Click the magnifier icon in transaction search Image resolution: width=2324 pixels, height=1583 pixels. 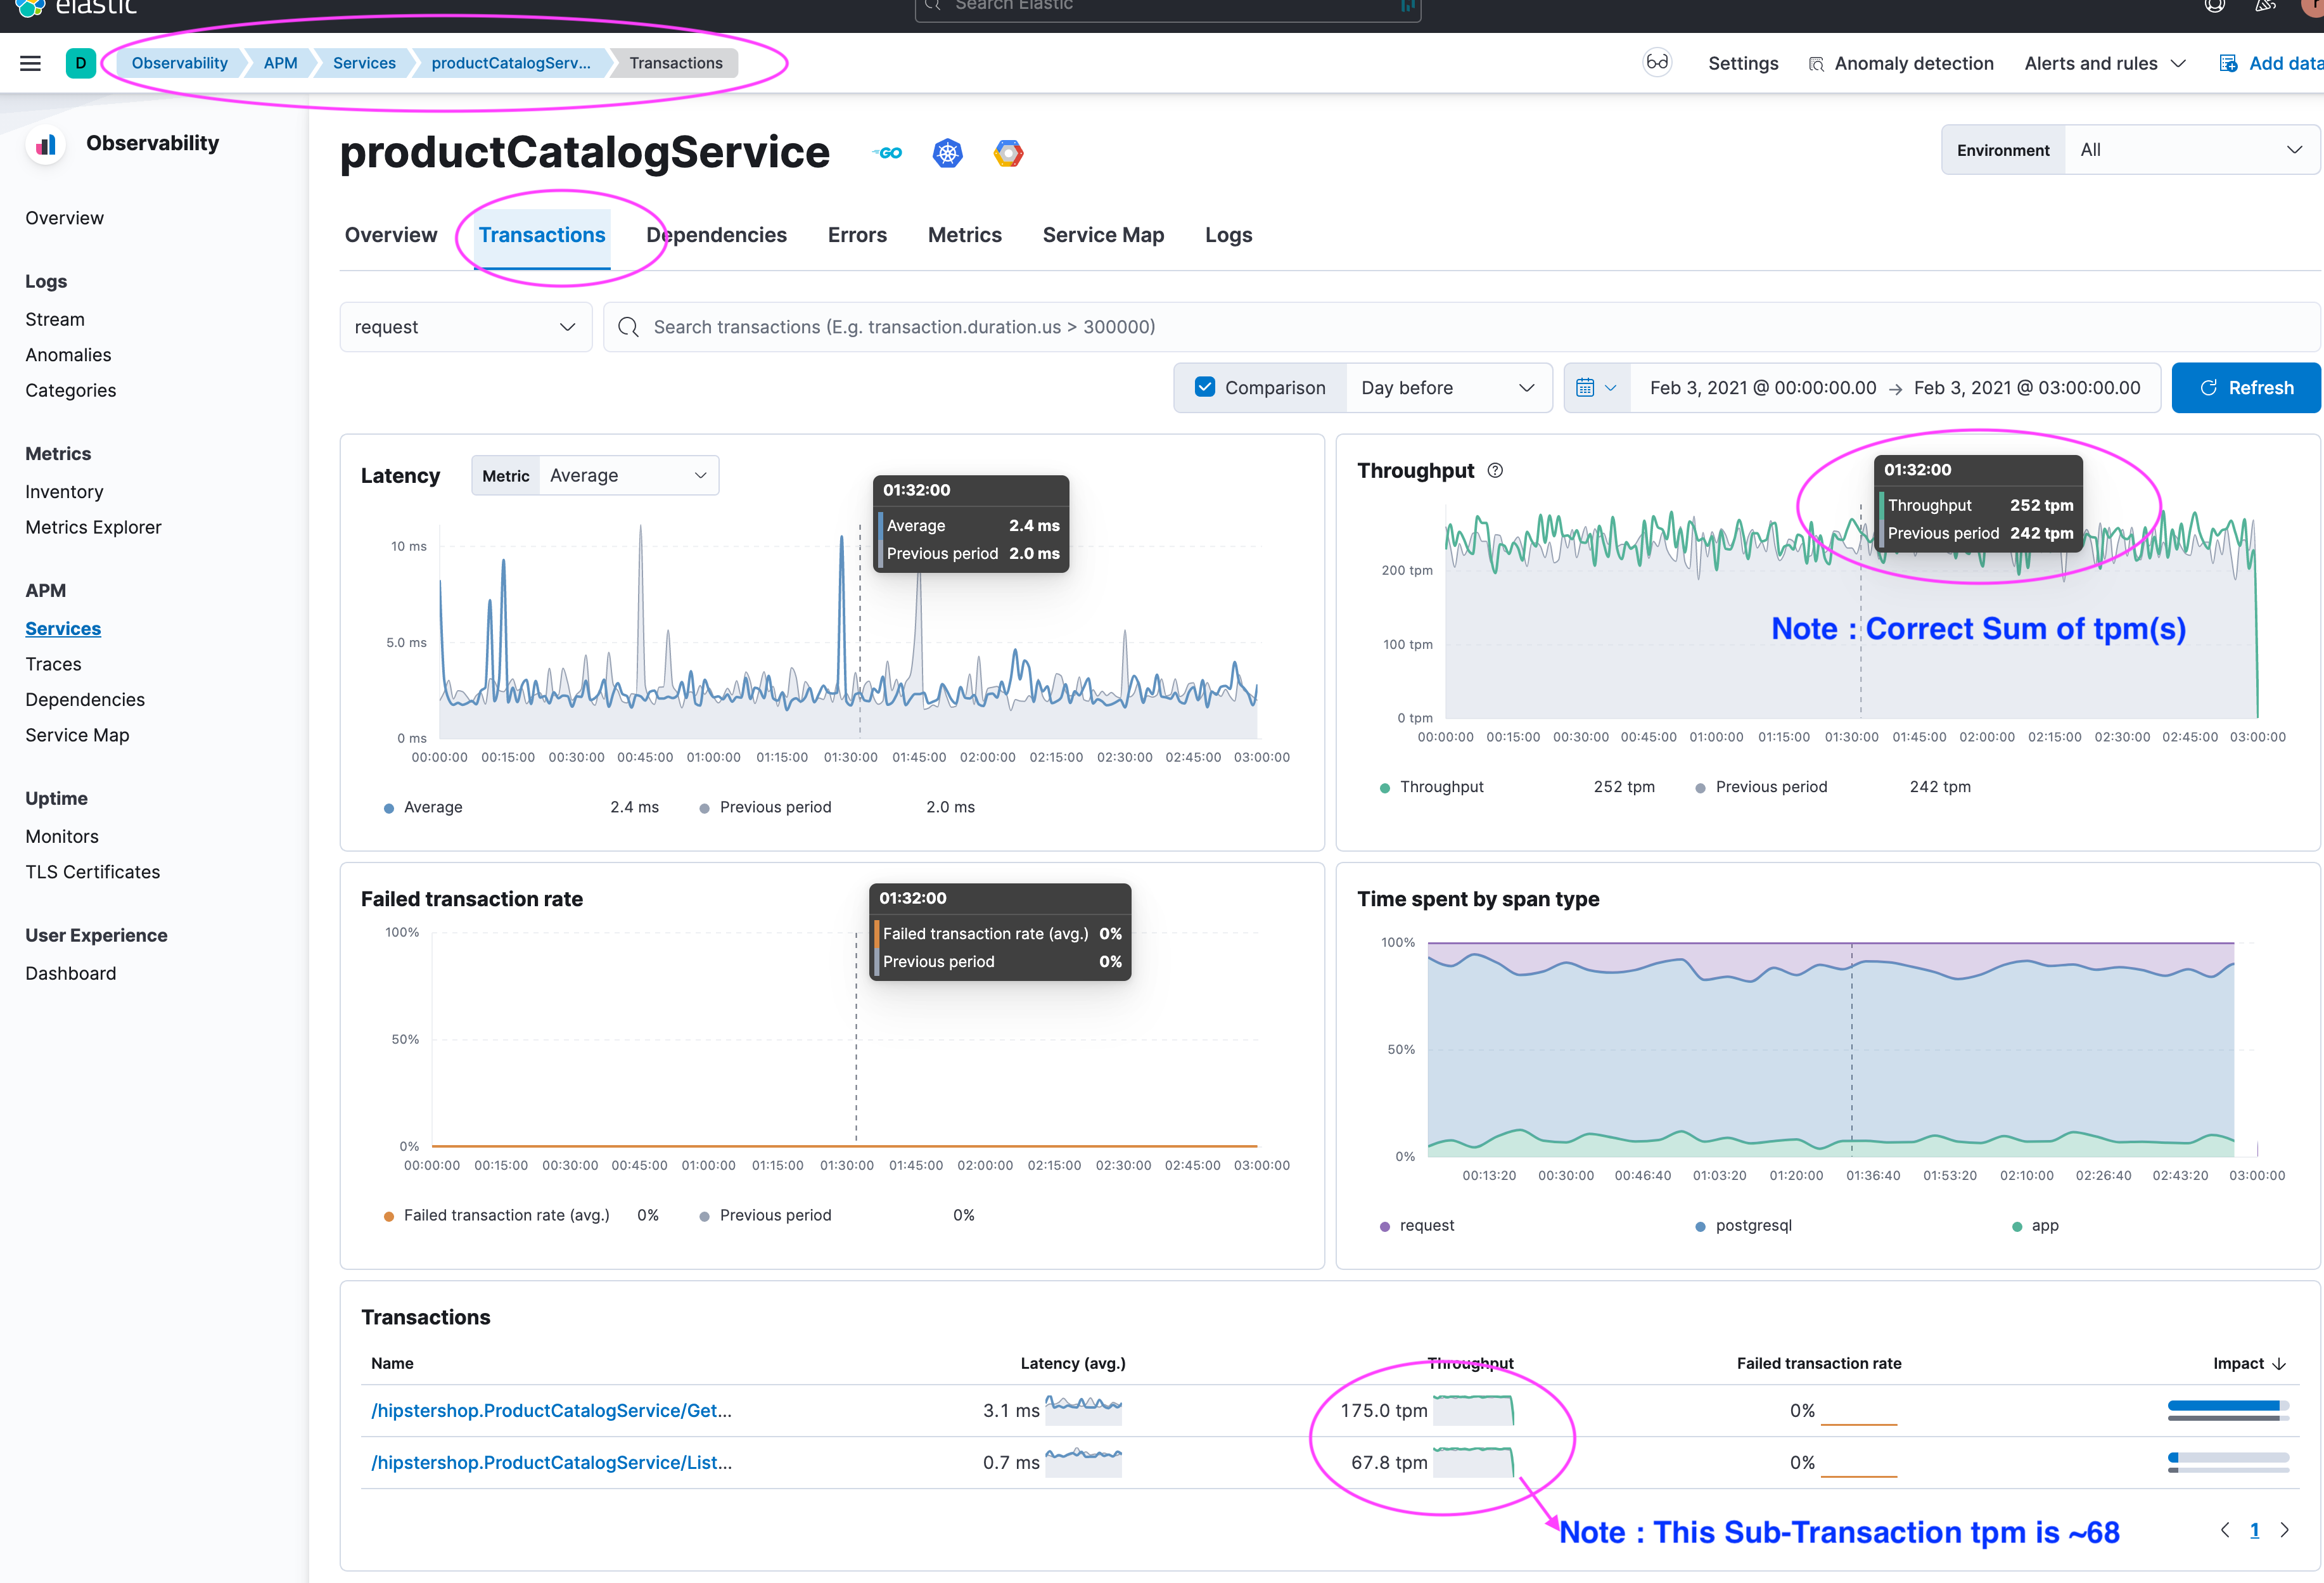coord(628,327)
